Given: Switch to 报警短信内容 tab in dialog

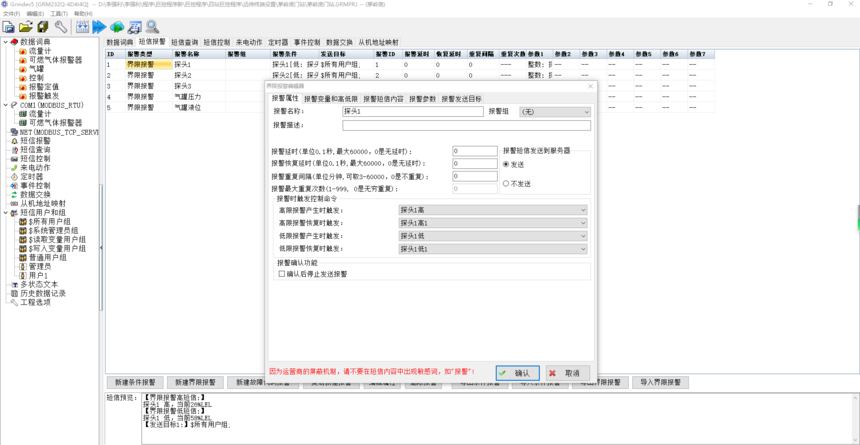Looking at the screenshot, I should point(383,99).
